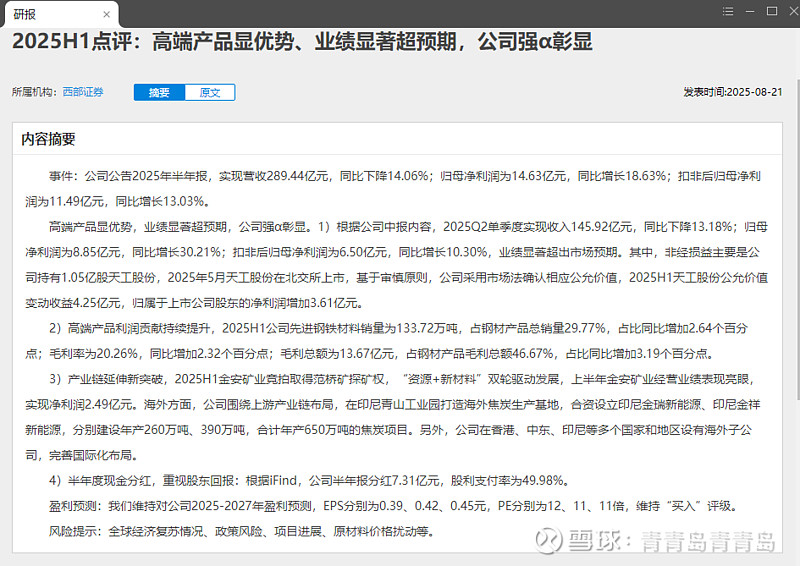Click the line 司,完善国际化布局
The height and width of the screenshot is (566, 800).
[x=82, y=455]
